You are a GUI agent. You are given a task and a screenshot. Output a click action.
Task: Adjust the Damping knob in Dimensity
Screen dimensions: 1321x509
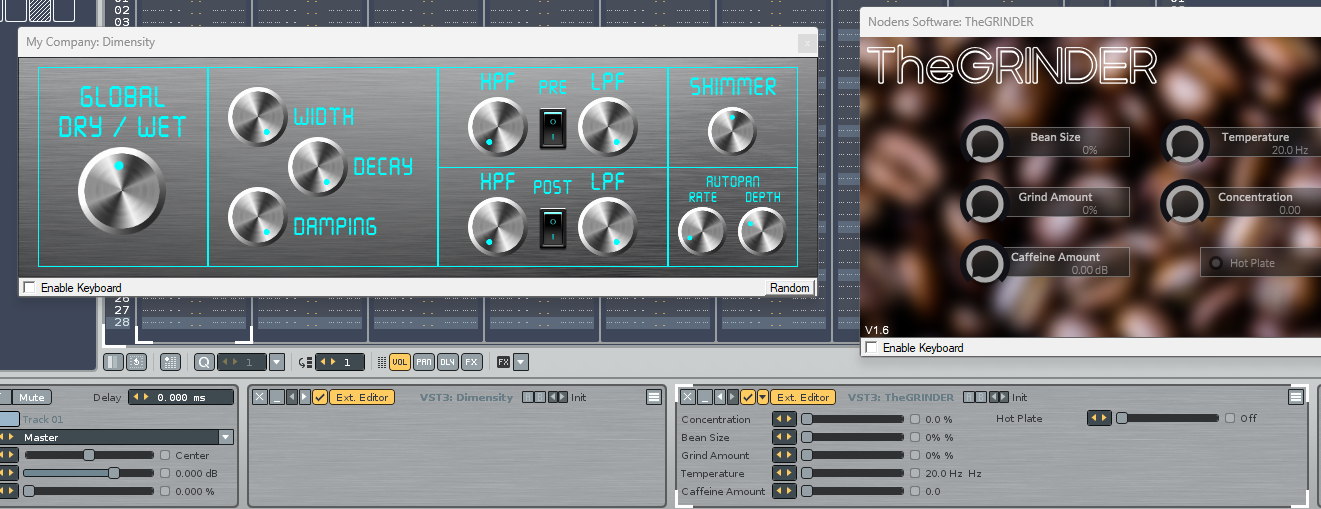(x=258, y=217)
